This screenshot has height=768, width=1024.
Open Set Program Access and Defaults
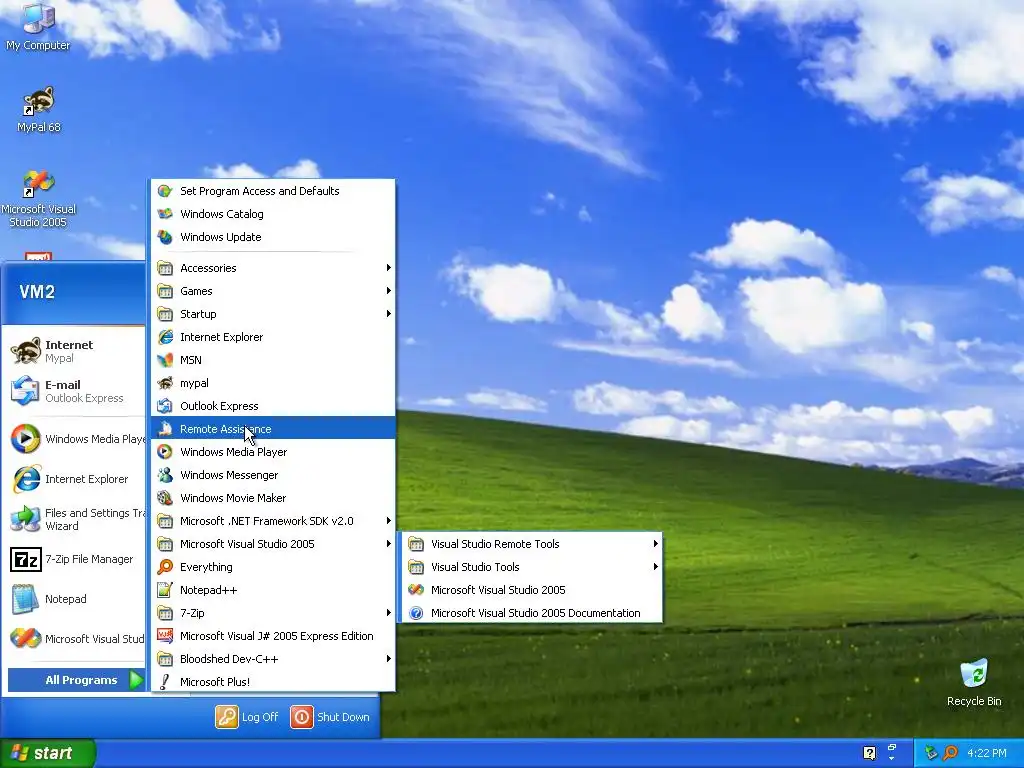click(273, 191)
